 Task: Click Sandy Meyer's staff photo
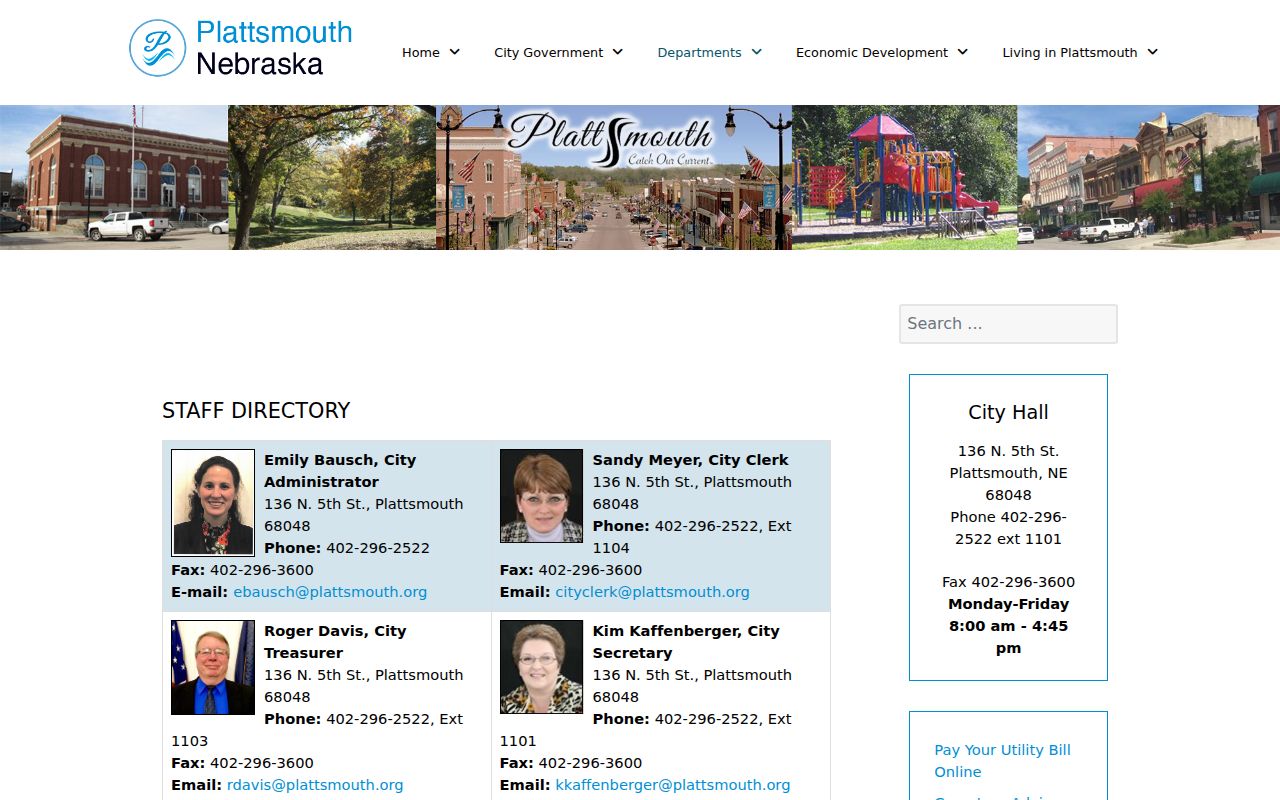click(541, 496)
